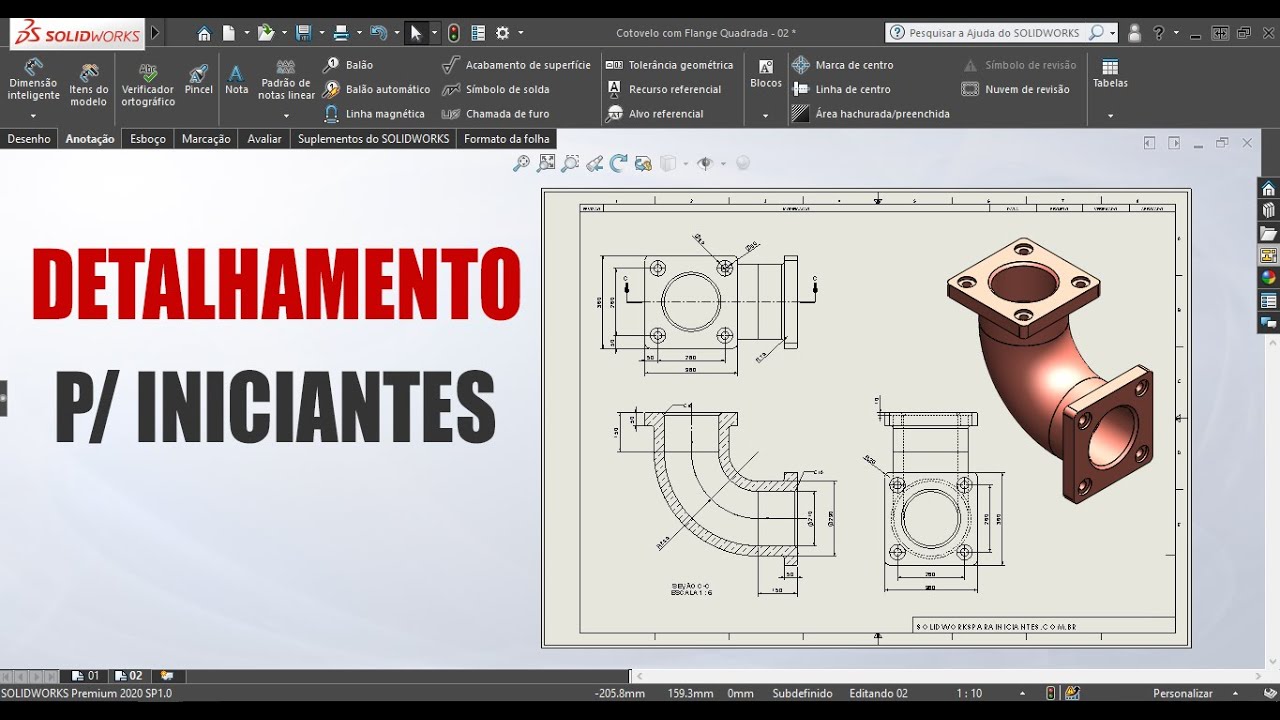The width and height of the screenshot is (1280, 720).
Task: Add a Linha de centro
Action: click(x=841, y=89)
